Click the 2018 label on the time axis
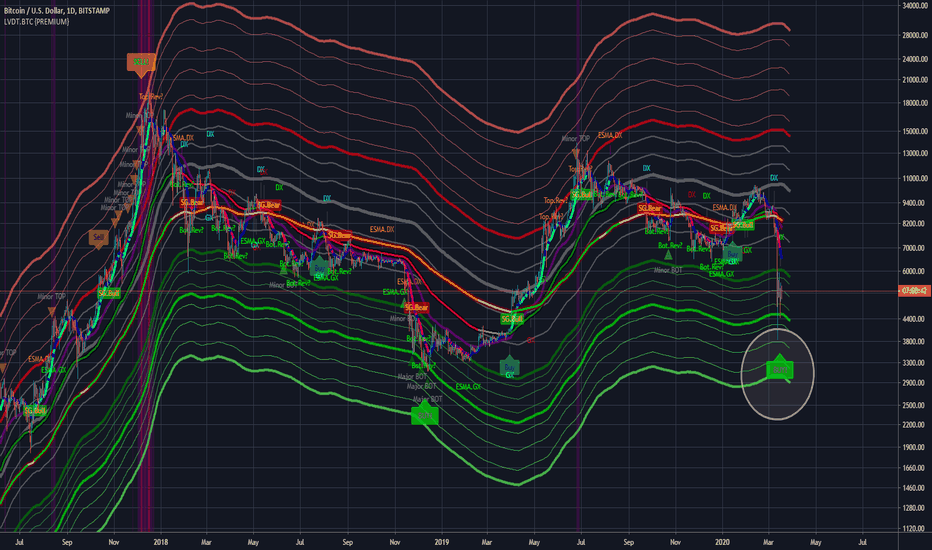Viewport: 932px width, 550px height. tap(160, 542)
